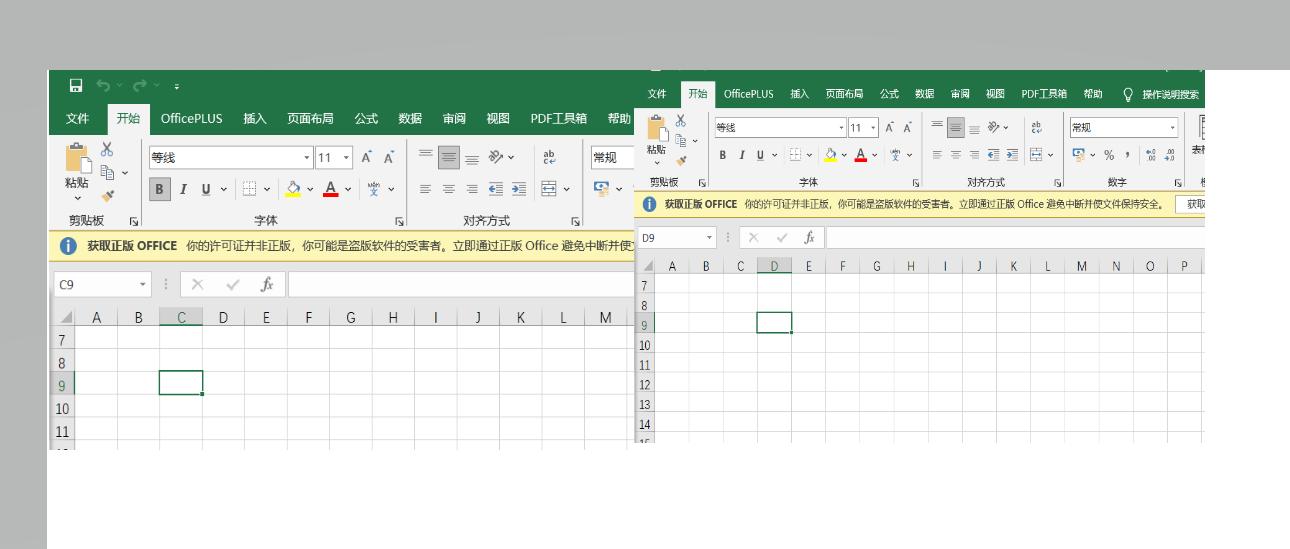Expand merge cells dropdown in right window
Viewport: 1290px width, 549px height.
point(1052,155)
